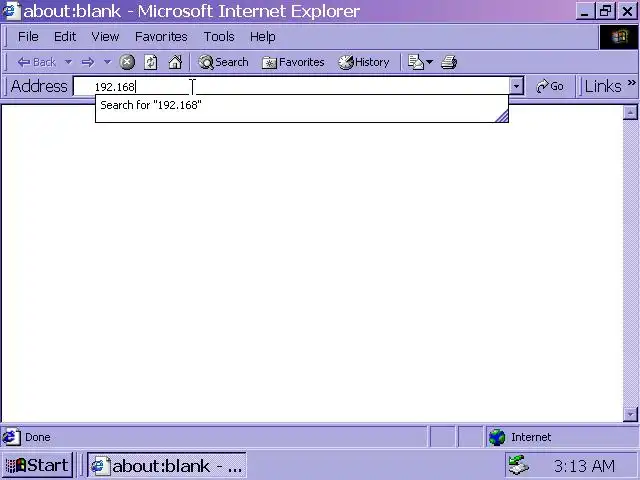The height and width of the screenshot is (480, 640).
Task: Click the vertical scrollbar down arrow
Action: [x=630, y=415]
